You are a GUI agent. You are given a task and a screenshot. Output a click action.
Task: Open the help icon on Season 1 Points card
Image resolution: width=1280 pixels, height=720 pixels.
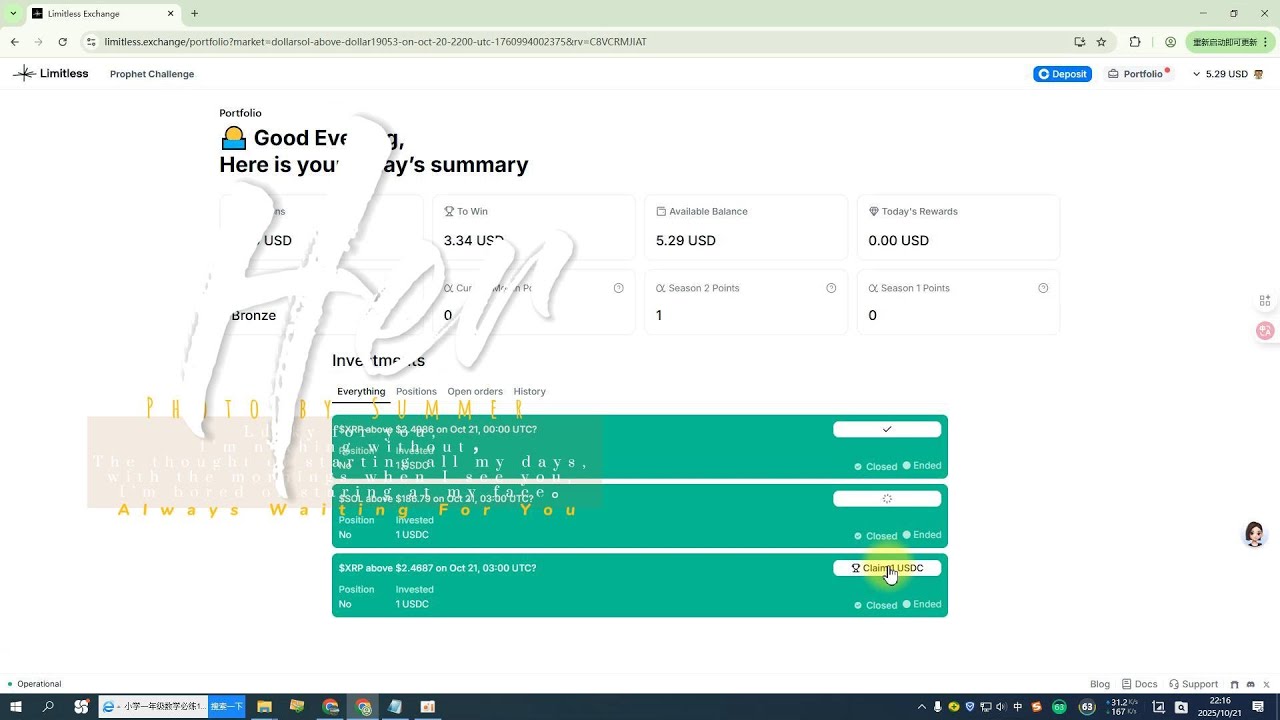pos(1043,288)
